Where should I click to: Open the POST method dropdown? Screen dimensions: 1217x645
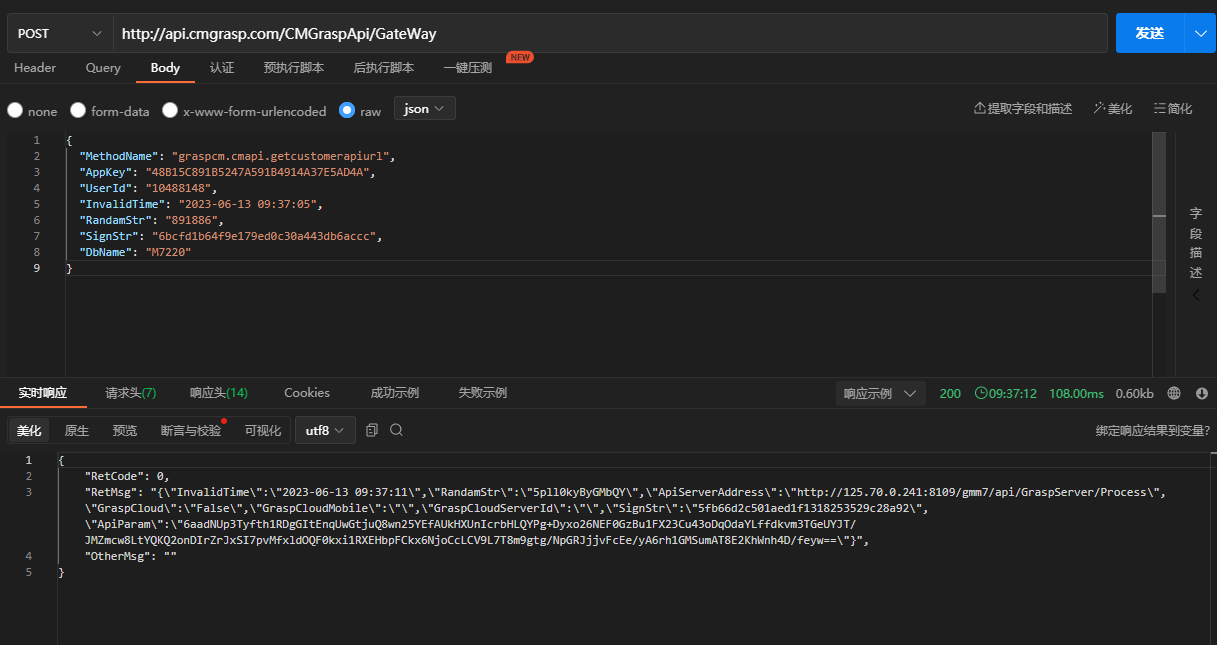pyautogui.click(x=60, y=33)
